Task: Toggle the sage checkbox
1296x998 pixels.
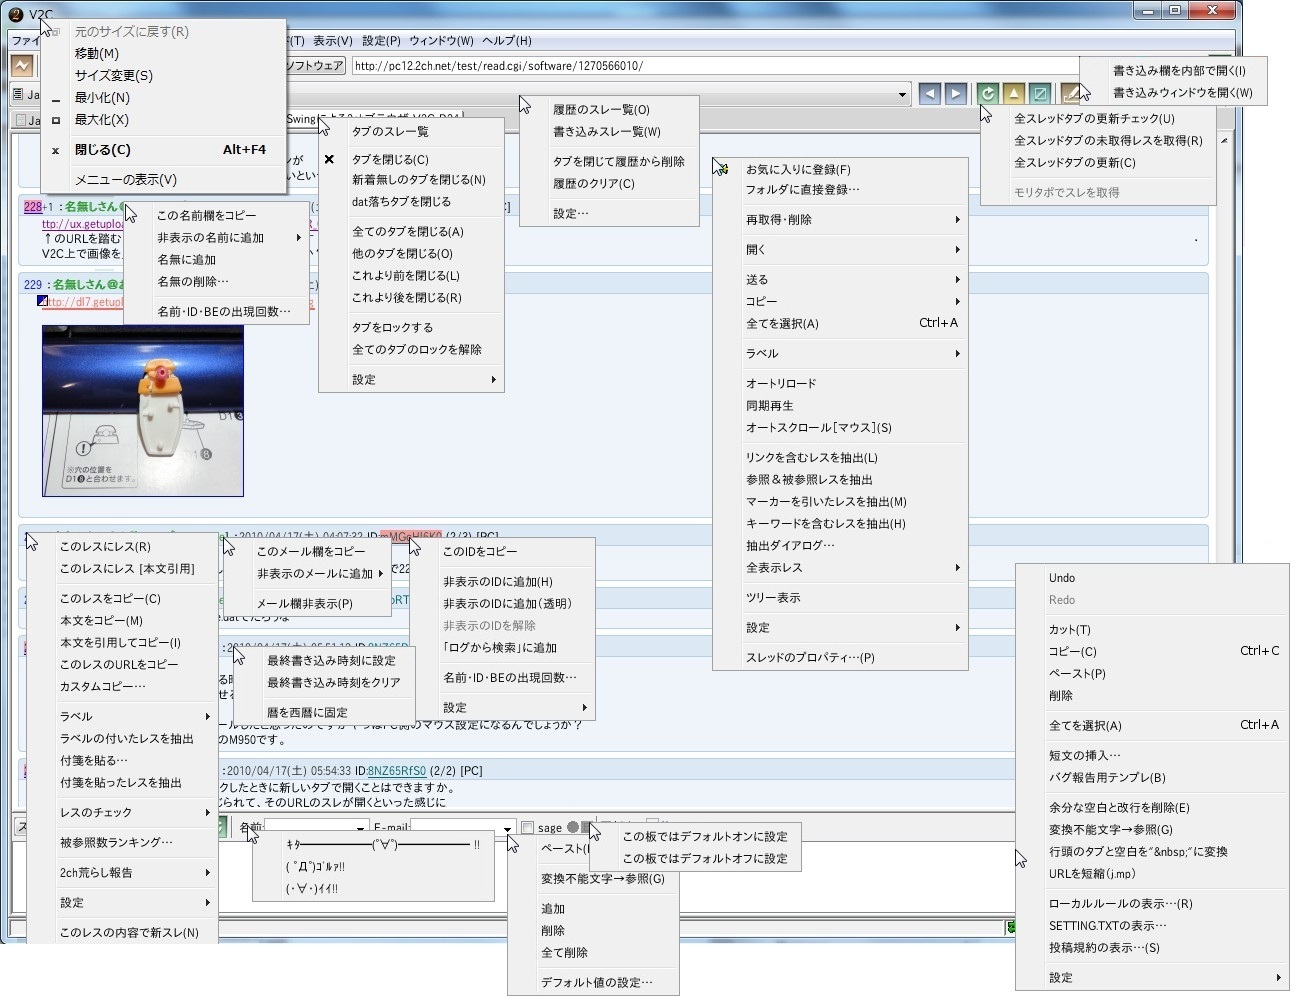Action: pos(527,828)
